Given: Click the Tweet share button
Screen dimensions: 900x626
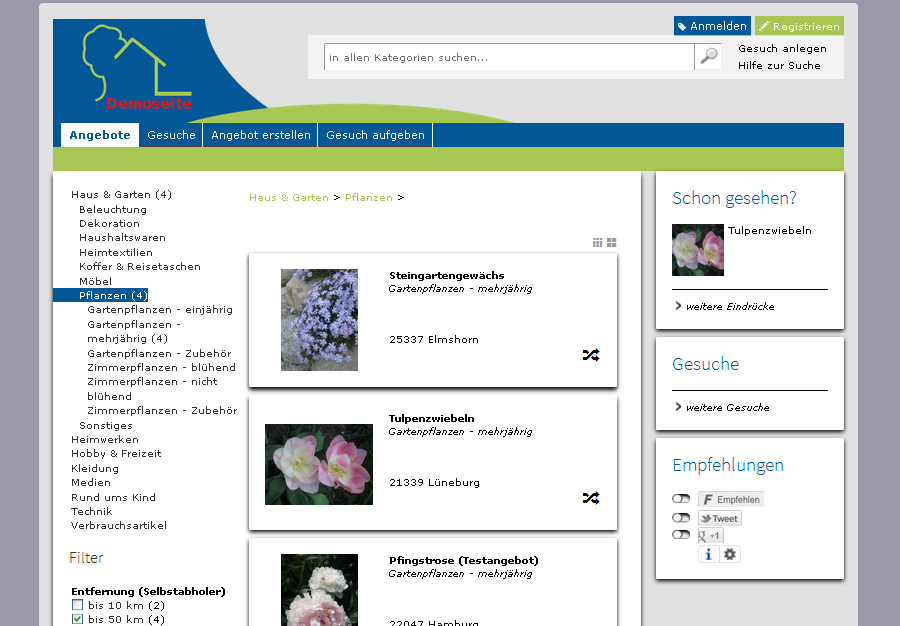Looking at the screenshot, I should [720, 518].
